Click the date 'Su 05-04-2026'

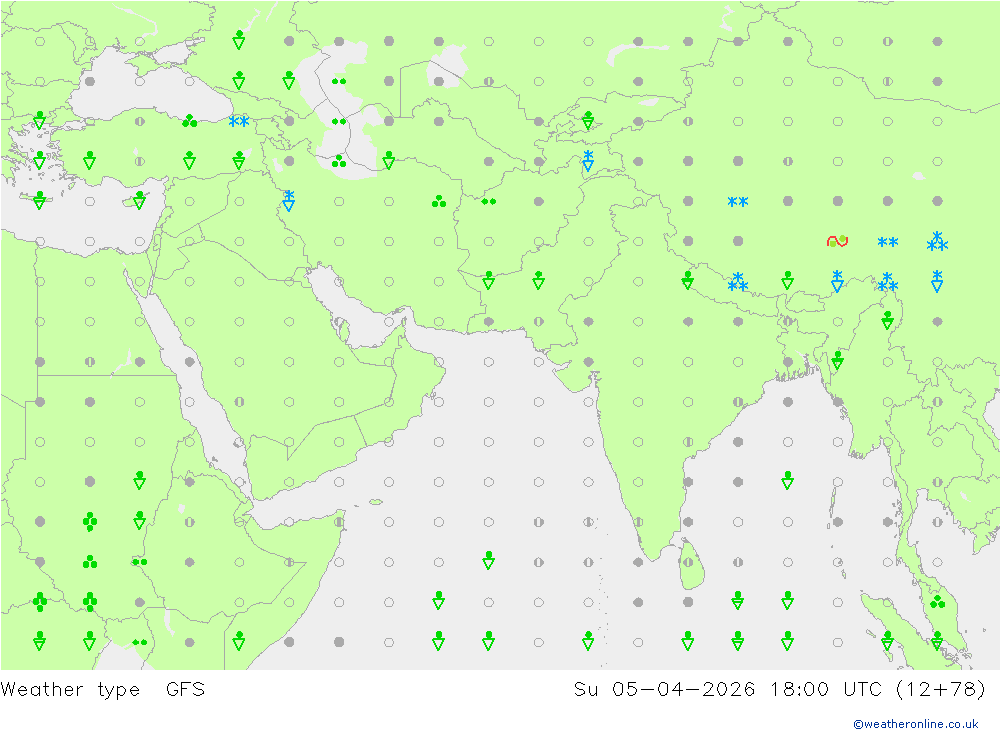664,690
